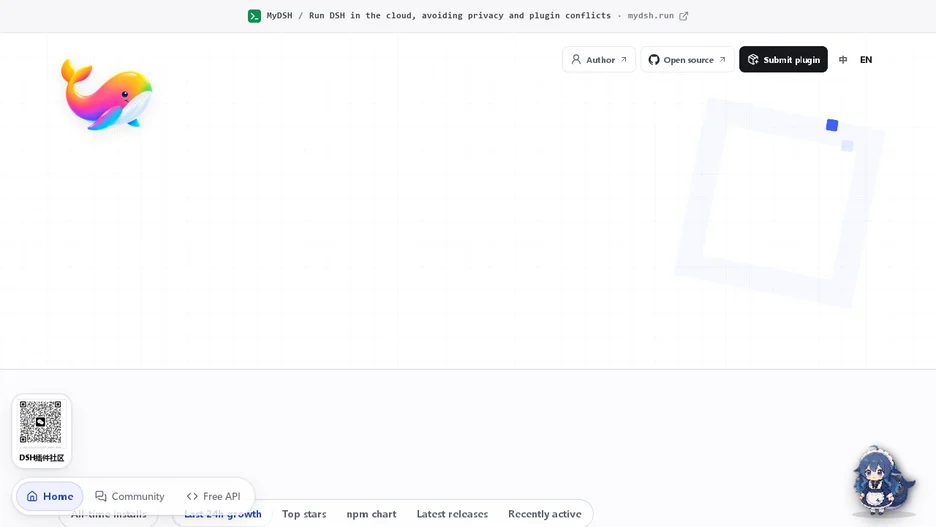Click the code brackets Free API icon

tap(192, 496)
